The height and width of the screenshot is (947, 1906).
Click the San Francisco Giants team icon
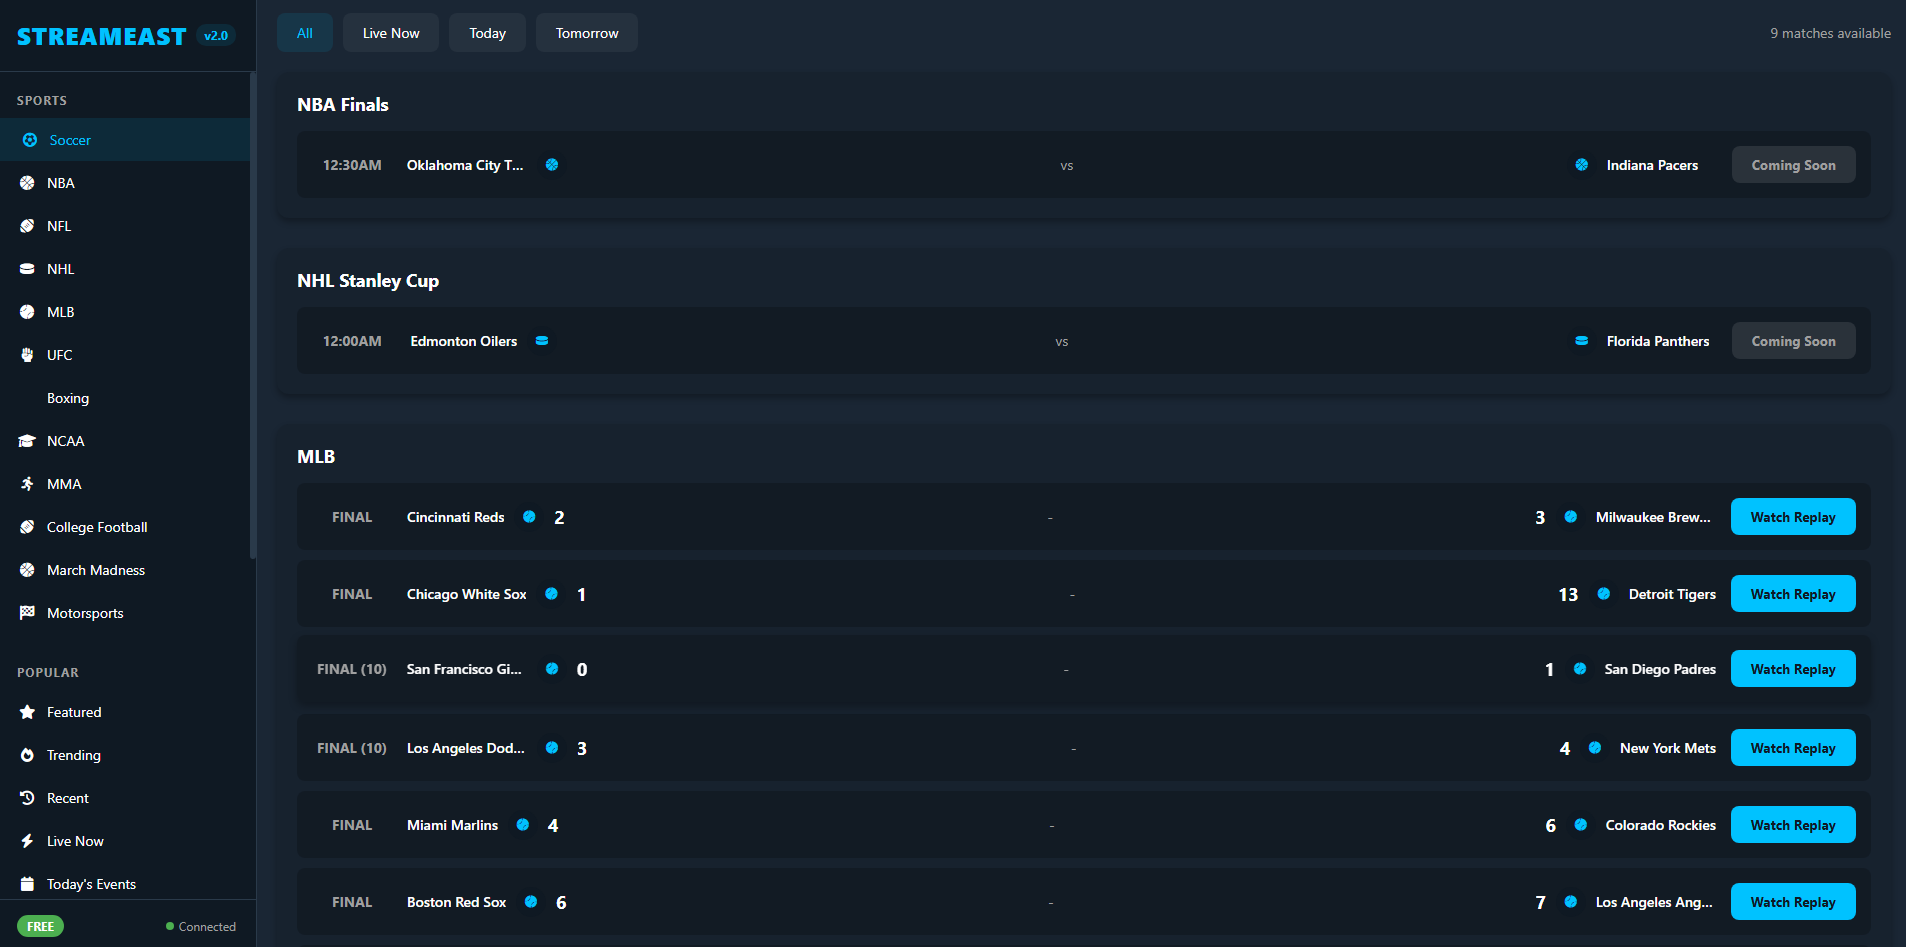coord(552,669)
